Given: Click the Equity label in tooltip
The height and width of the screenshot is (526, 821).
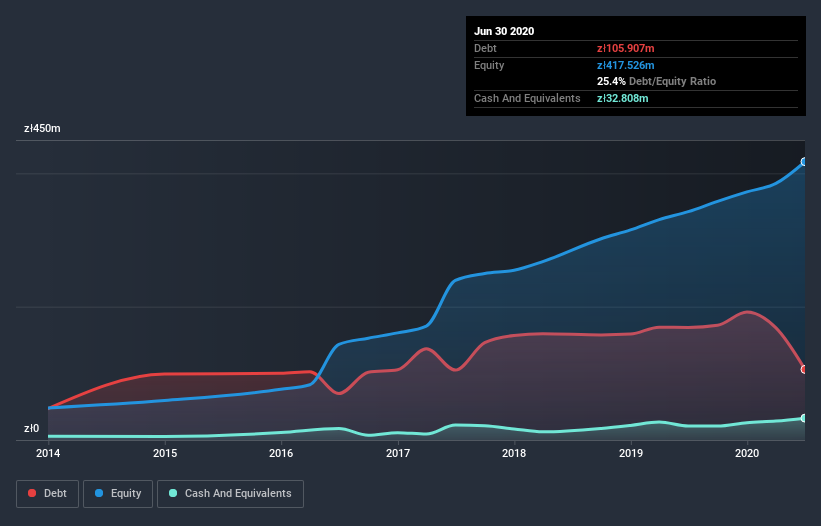Looking at the screenshot, I should [489, 65].
